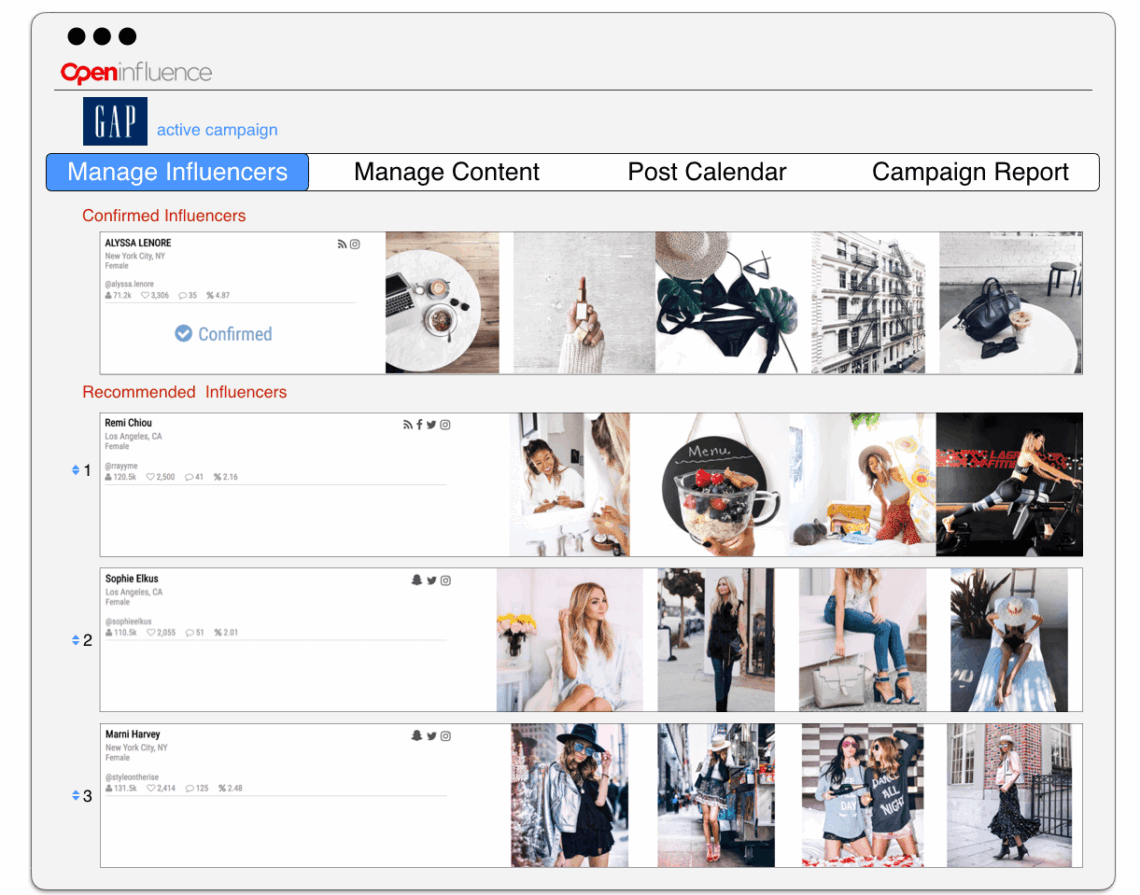Screen dimensions: 1140x895
Task: Switch to the Manage Content tab
Action: (x=446, y=172)
